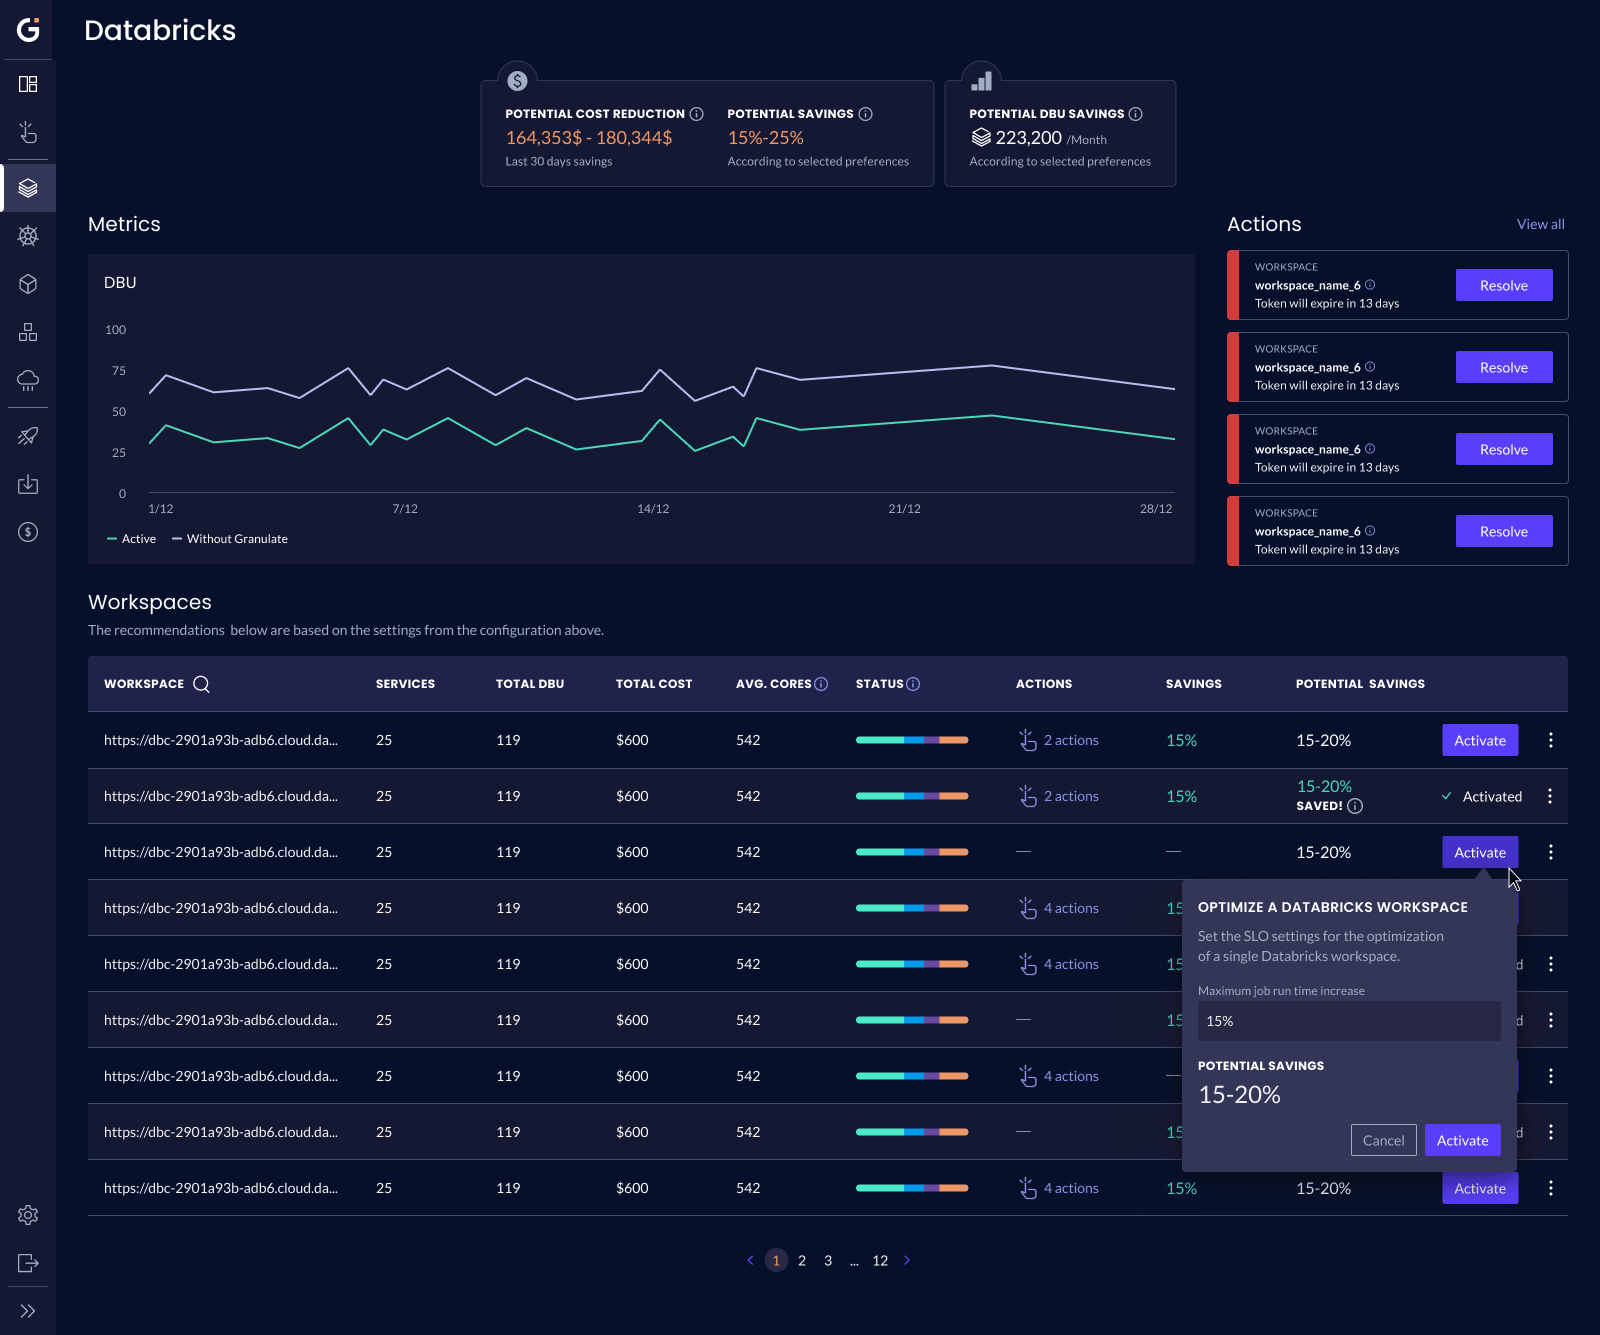Open the cube-shaped package section in sidebar

(27, 284)
